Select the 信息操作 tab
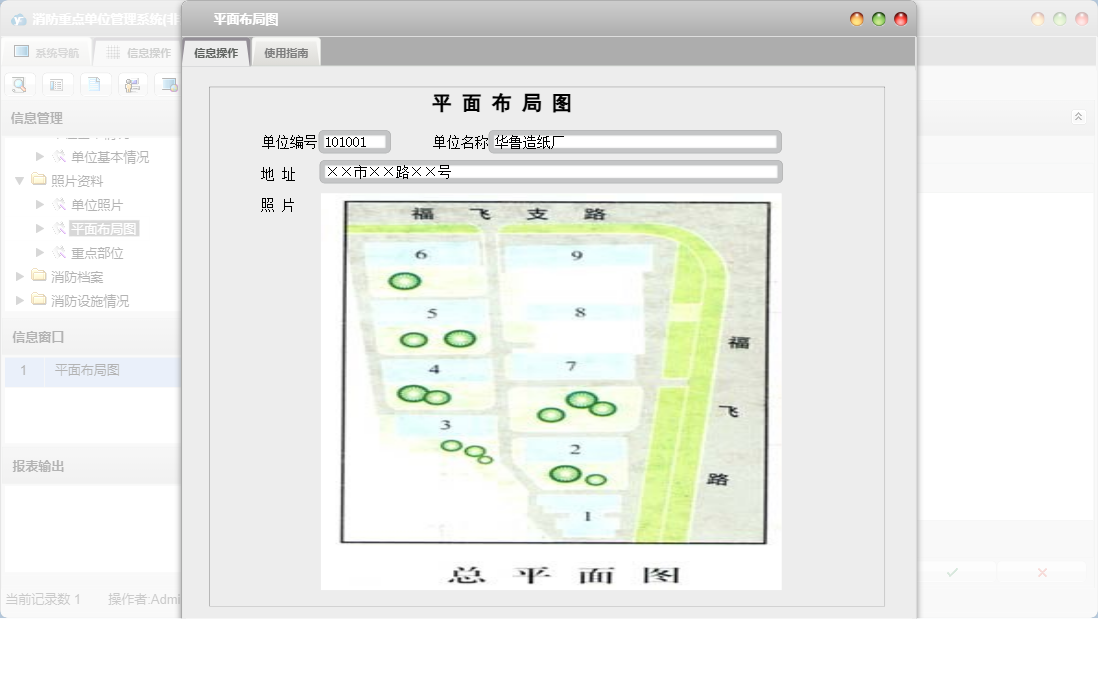Image resolution: width=1098 pixels, height=675 pixels. pos(216,51)
